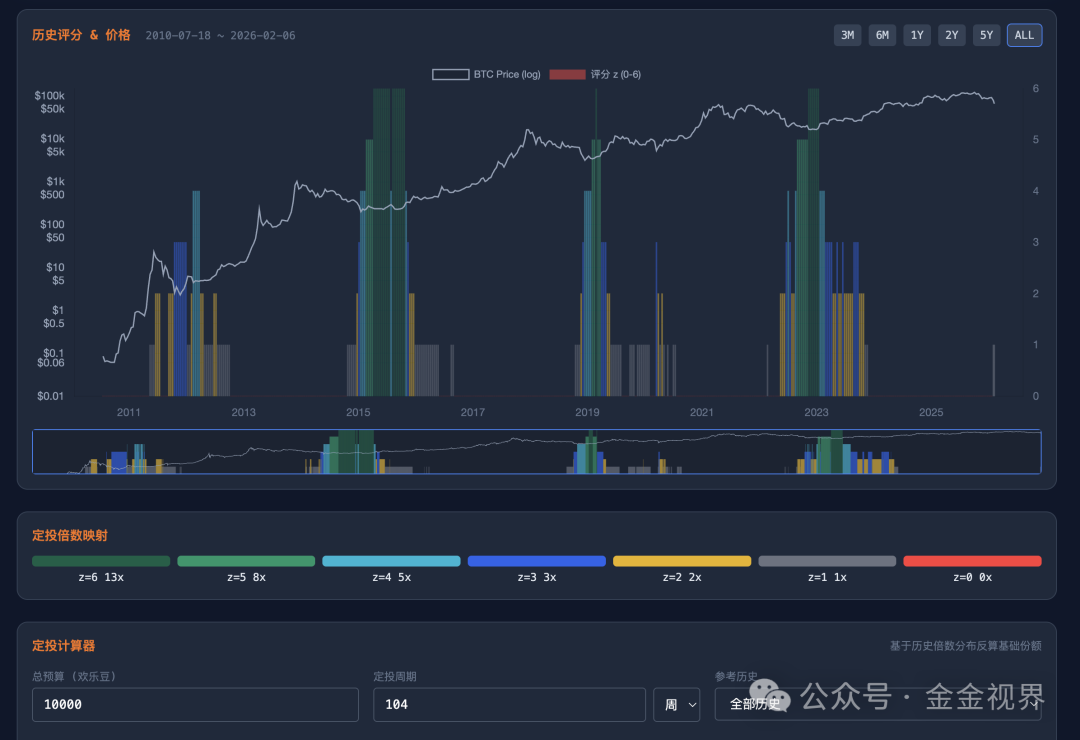Viewport: 1080px width, 740px height.
Task: Switch chart to 6M range
Action: tap(882, 35)
